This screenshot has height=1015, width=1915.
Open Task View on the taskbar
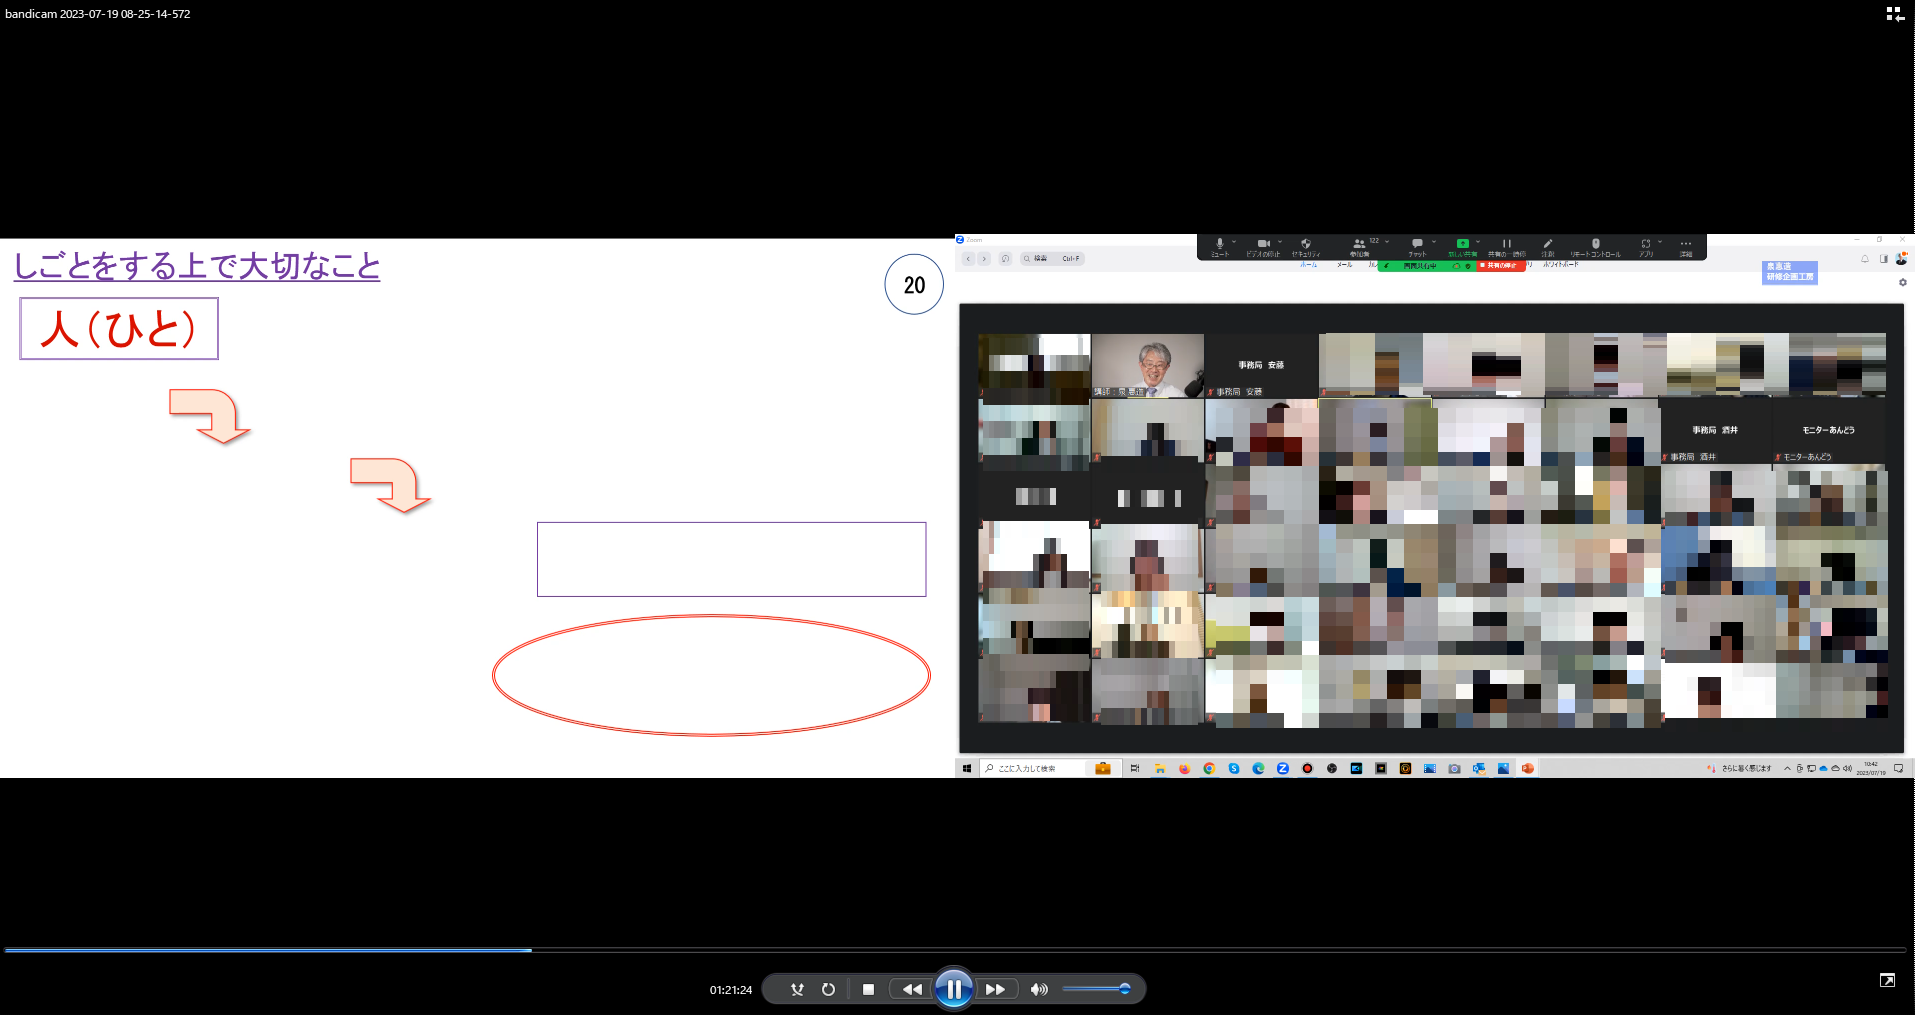click(x=1135, y=768)
